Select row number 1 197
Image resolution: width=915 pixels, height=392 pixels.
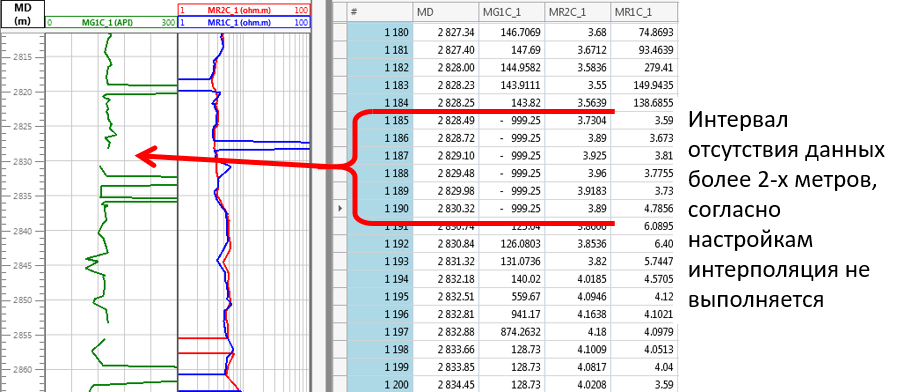(380, 332)
